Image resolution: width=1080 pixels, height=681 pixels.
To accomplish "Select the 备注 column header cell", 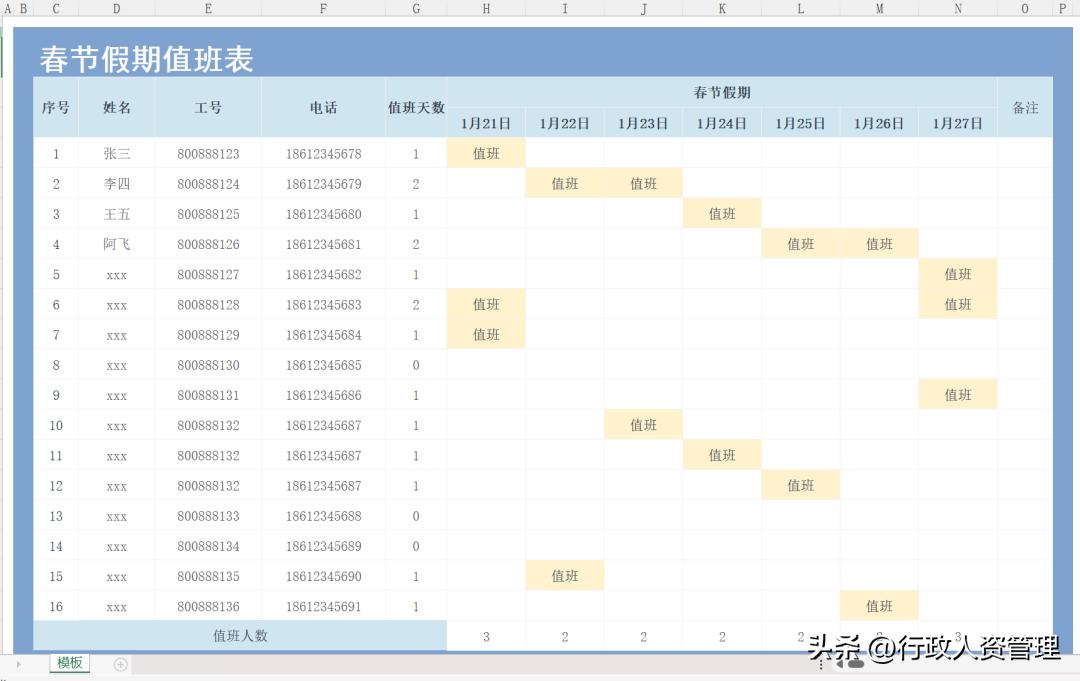I will (1024, 107).
